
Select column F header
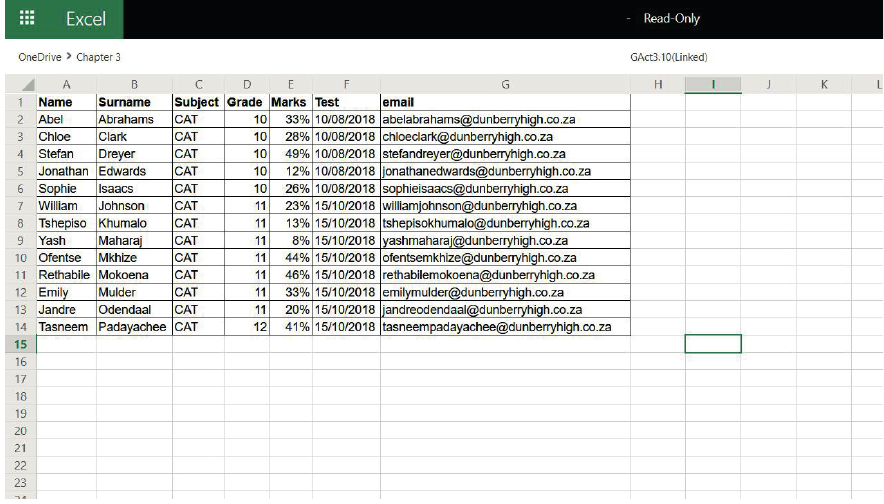(347, 85)
